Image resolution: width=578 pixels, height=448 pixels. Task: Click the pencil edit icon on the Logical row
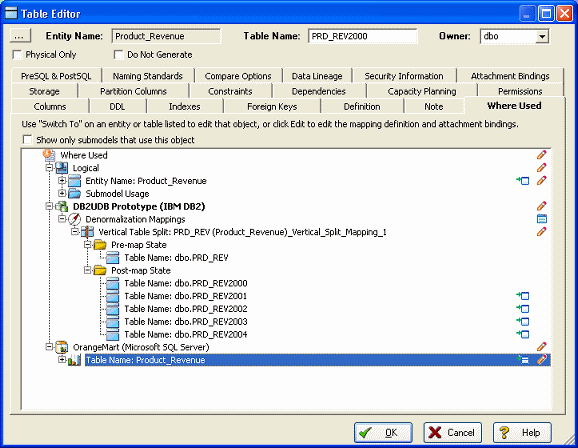(542, 168)
